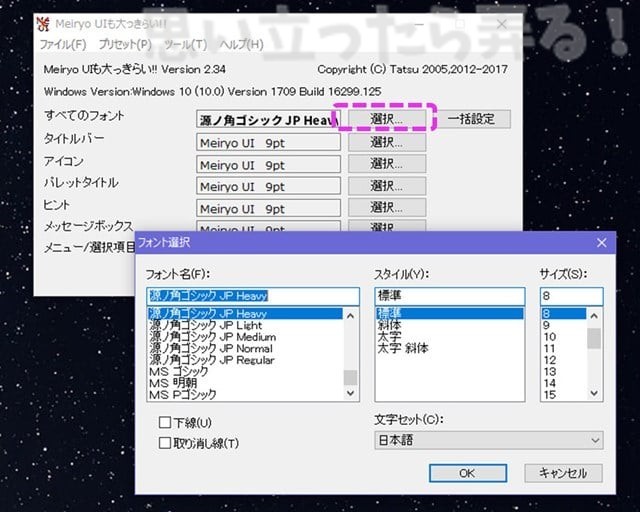The height and width of the screenshot is (512, 640).
Task: Click the down arrow of font list scrollbar
Action: tap(350, 394)
